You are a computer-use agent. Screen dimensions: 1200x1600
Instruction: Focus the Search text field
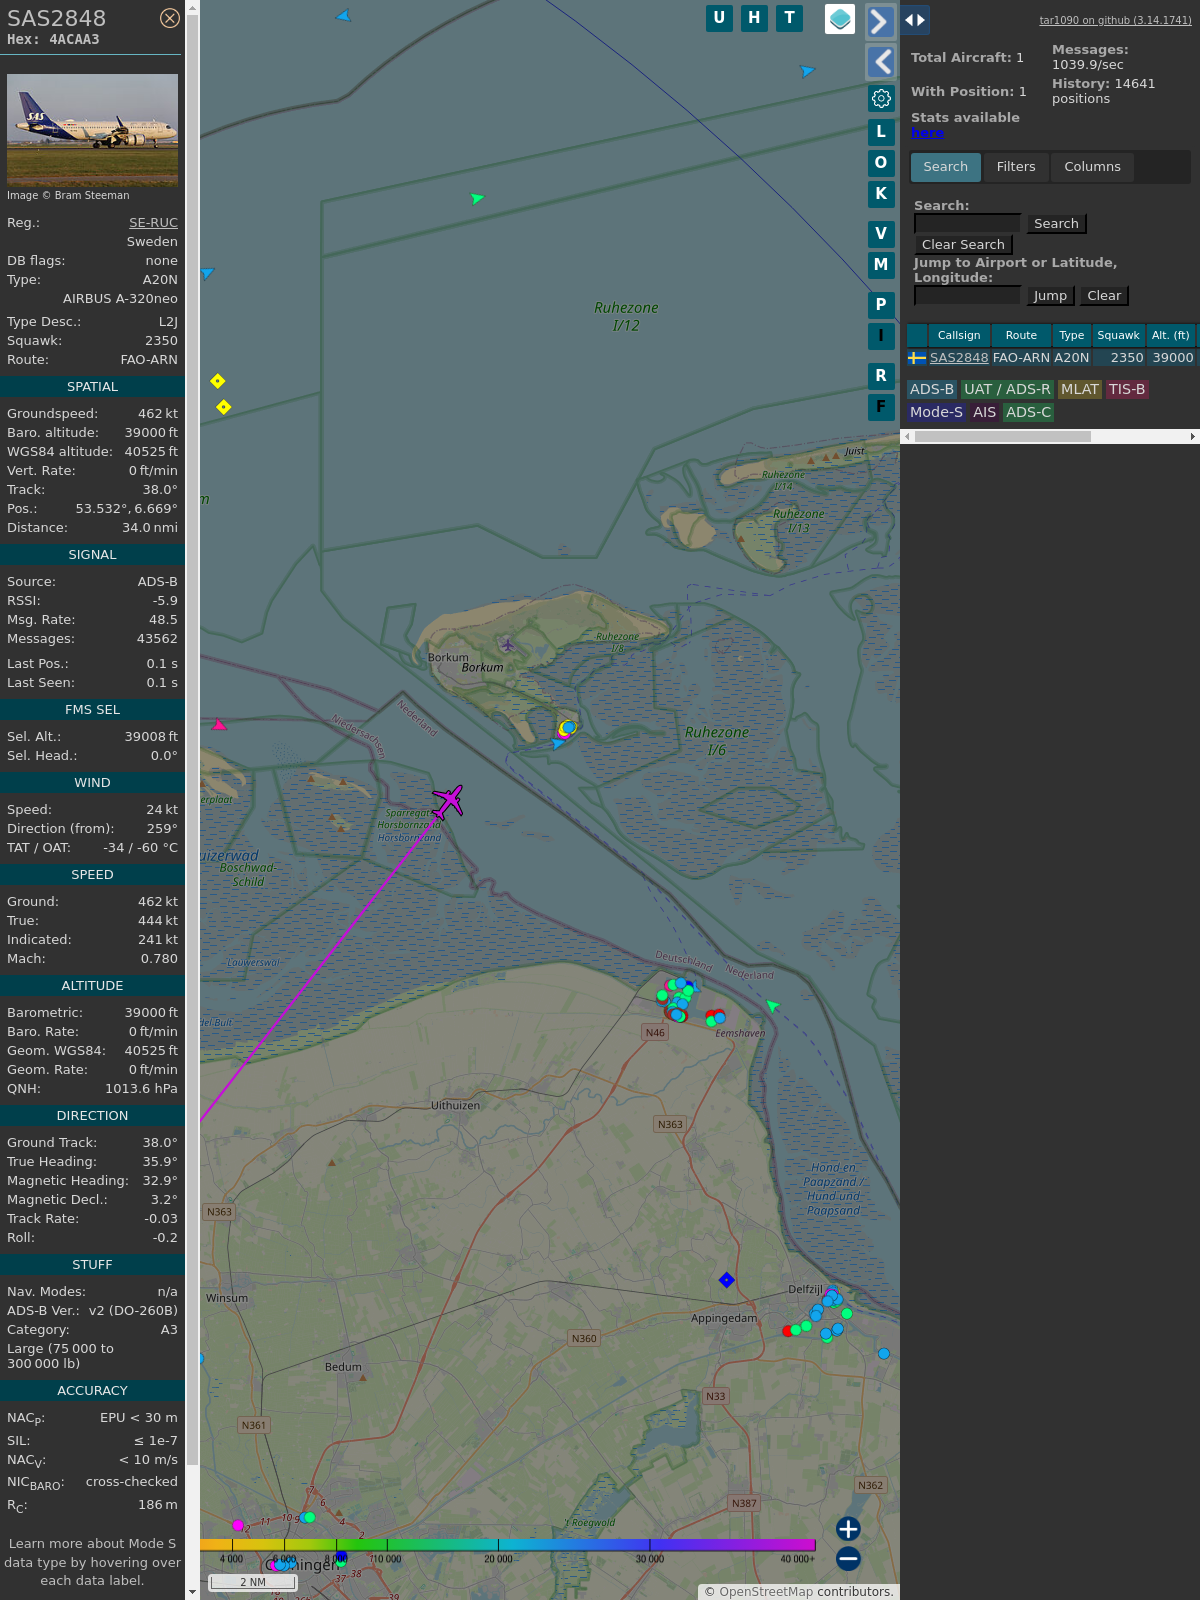(967, 224)
